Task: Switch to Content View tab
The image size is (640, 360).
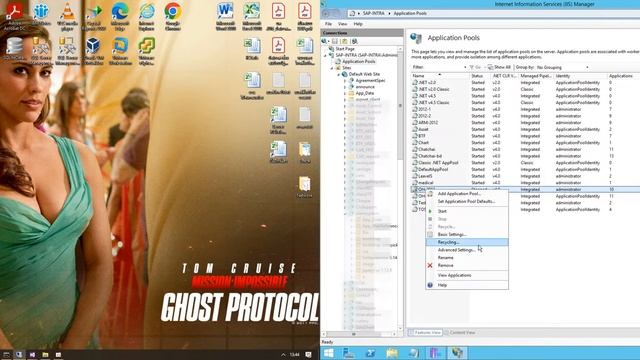Action: point(460,333)
